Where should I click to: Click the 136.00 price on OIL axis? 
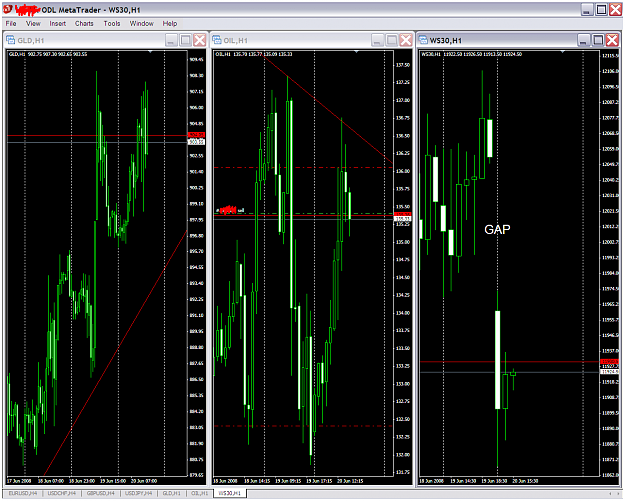403,171
